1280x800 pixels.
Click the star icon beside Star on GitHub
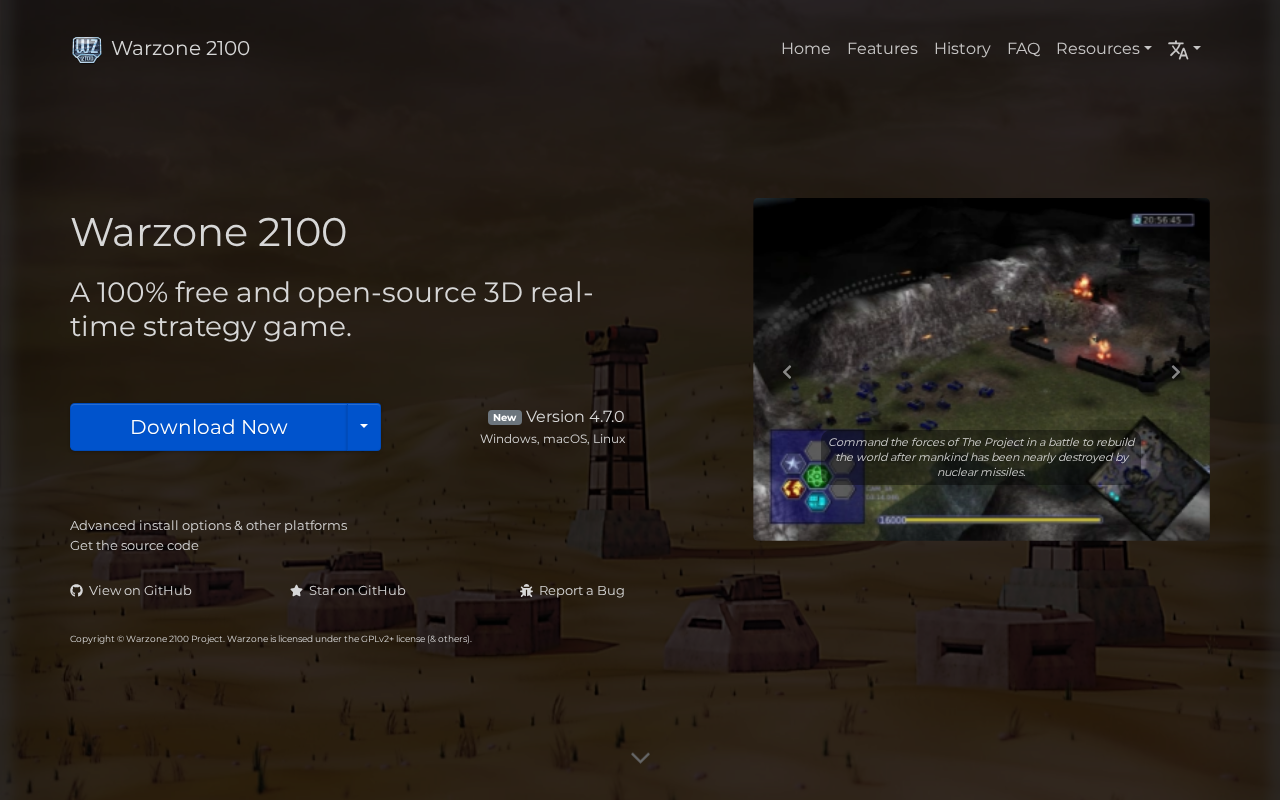pos(296,591)
